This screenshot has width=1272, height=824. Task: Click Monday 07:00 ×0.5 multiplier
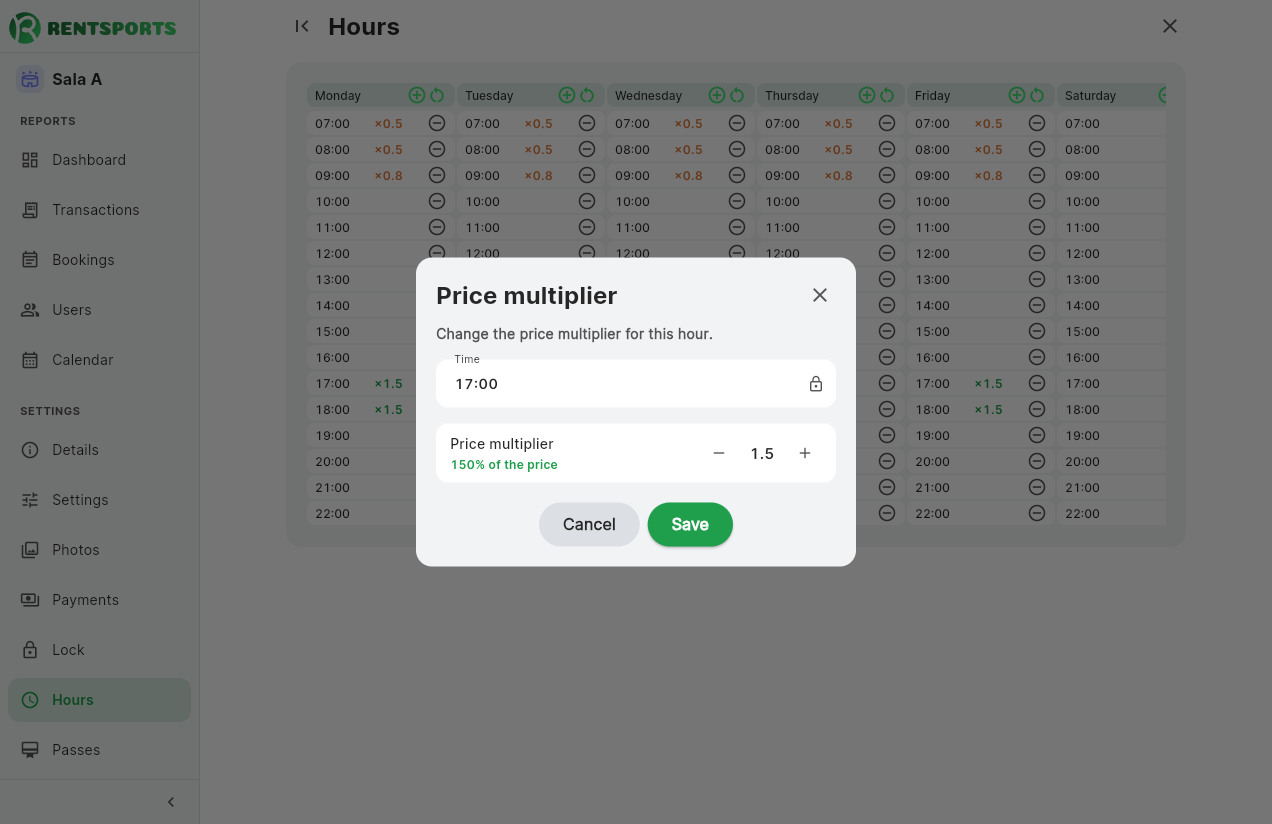tap(388, 124)
